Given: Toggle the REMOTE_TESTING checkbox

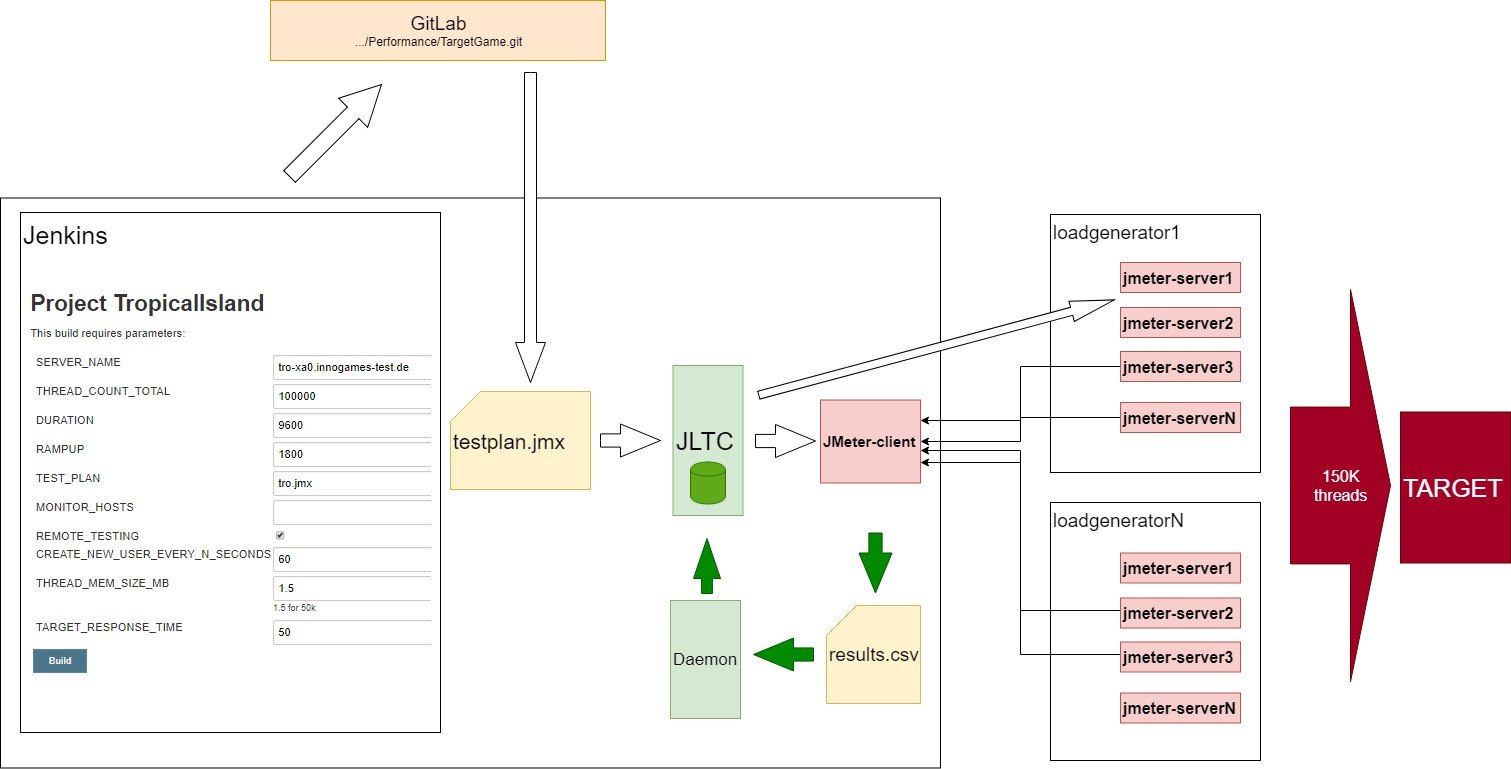Looking at the screenshot, I should (x=280, y=536).
